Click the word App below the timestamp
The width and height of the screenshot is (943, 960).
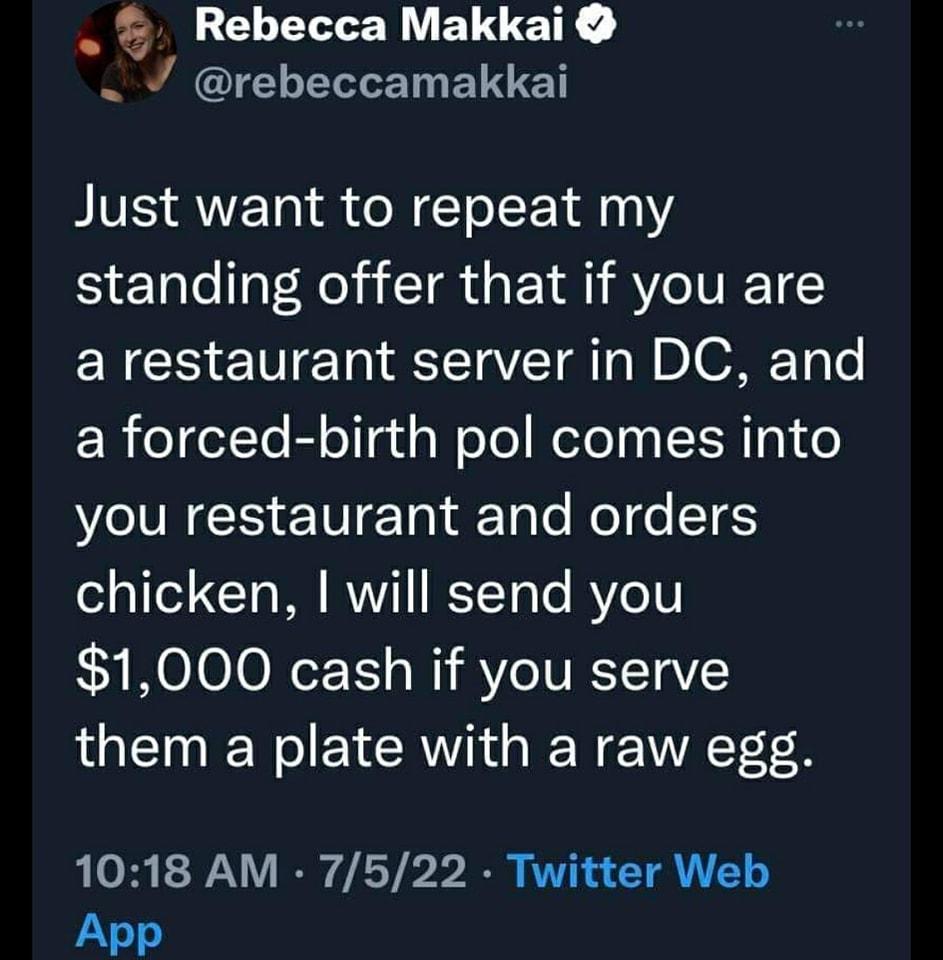117,932
